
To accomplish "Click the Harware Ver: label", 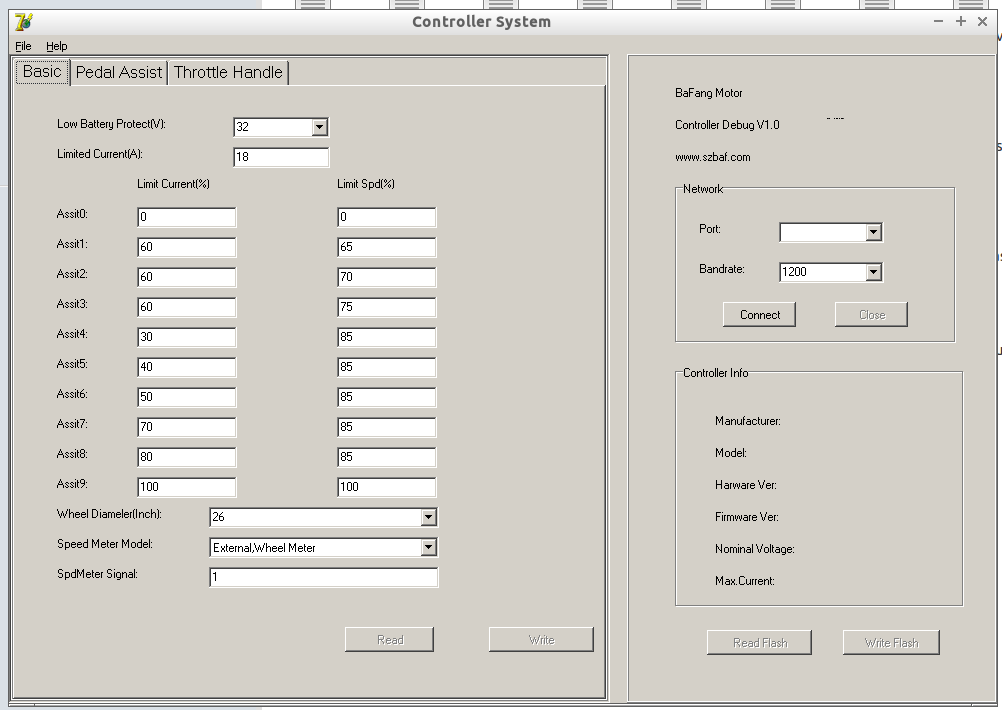I will (x=746, y=485).
